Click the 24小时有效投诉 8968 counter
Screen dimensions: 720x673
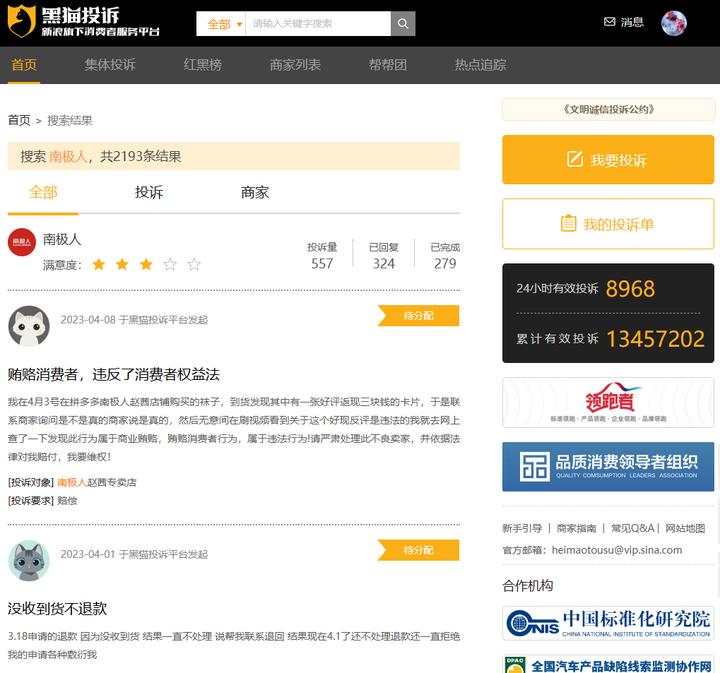point(585,289)
